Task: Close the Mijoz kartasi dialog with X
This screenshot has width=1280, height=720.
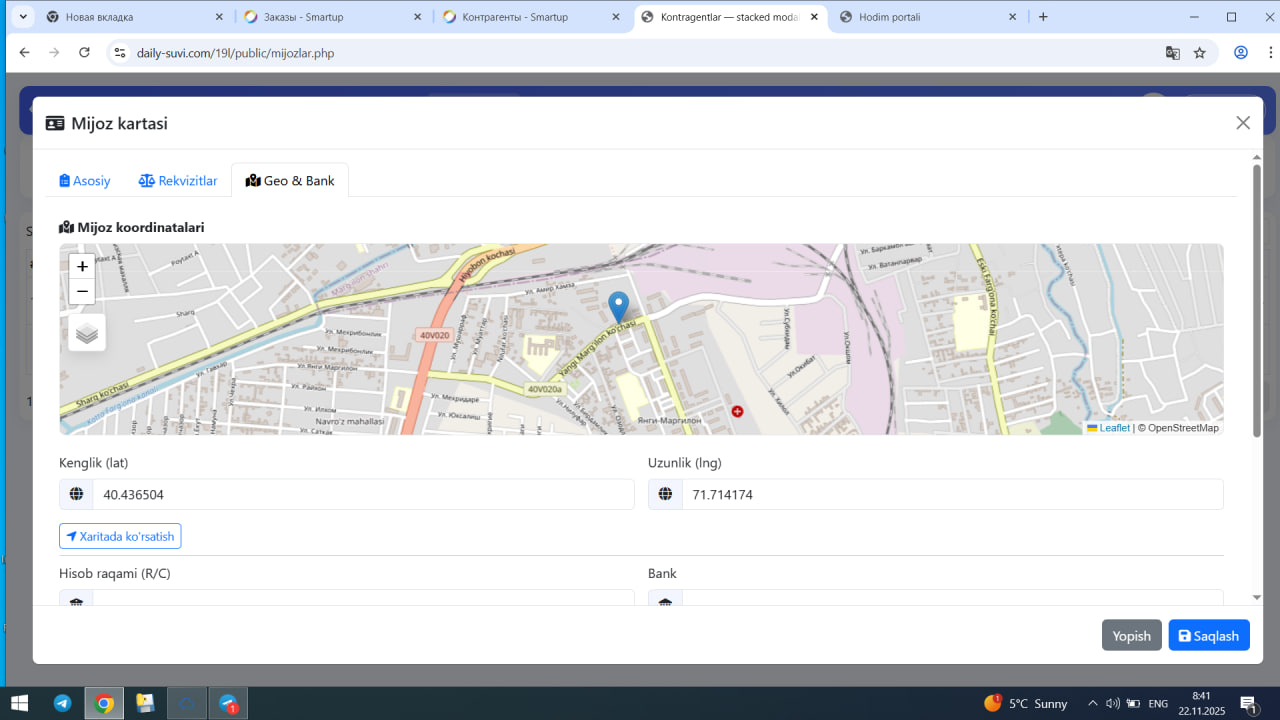Action: (1243, 123)
